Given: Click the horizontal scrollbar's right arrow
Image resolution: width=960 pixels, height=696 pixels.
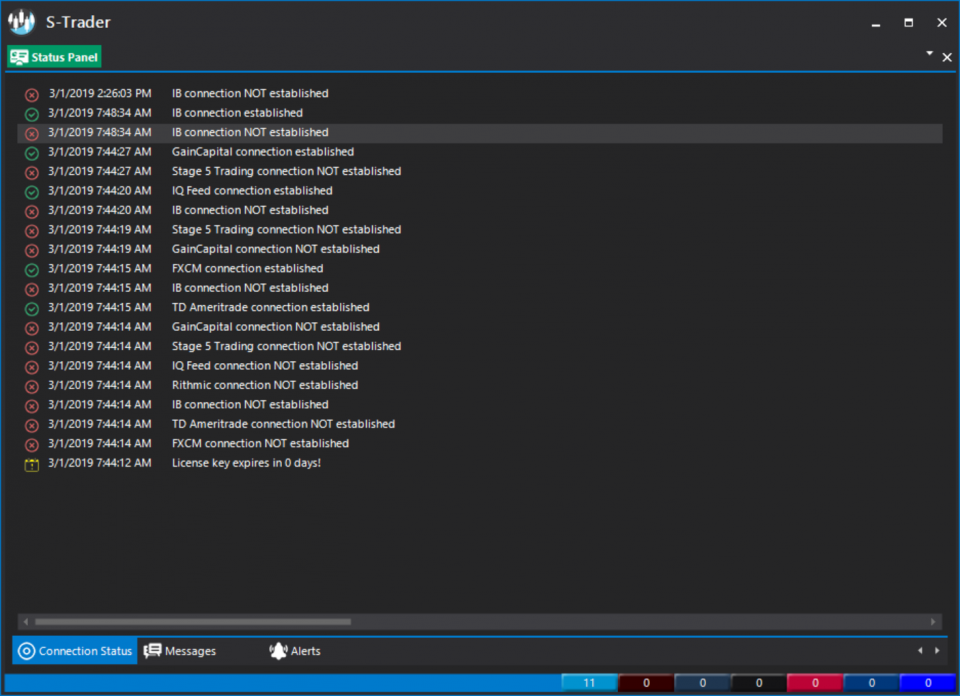Looking at the screenshot, I should pyautogui.click(x=933, y=622).
